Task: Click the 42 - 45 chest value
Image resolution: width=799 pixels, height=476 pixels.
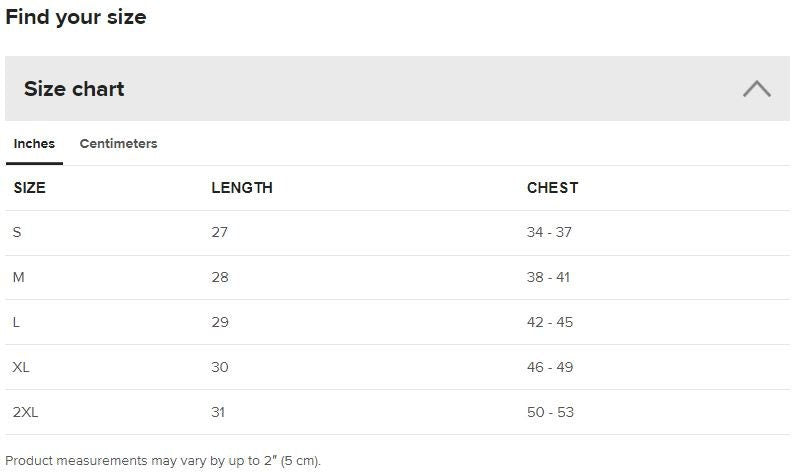Action: pos(550,322)
